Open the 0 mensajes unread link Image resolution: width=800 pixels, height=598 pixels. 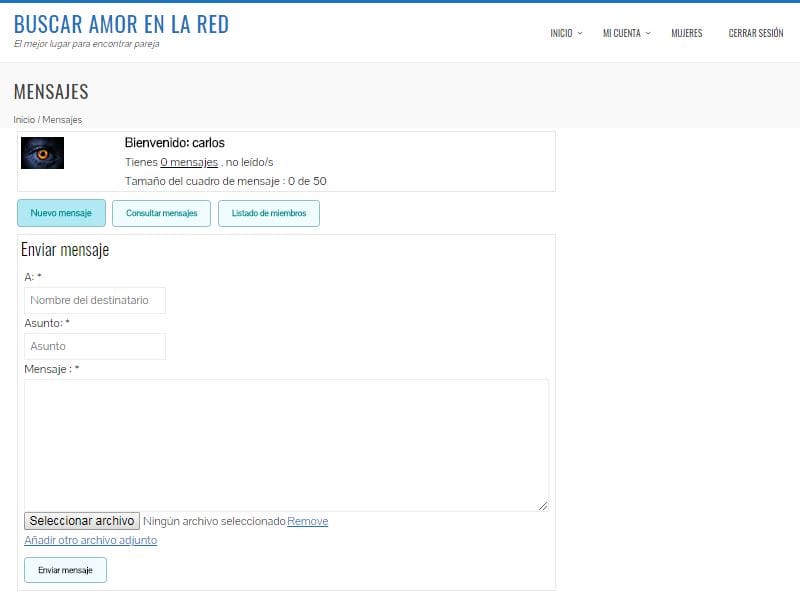coord(188,162)
